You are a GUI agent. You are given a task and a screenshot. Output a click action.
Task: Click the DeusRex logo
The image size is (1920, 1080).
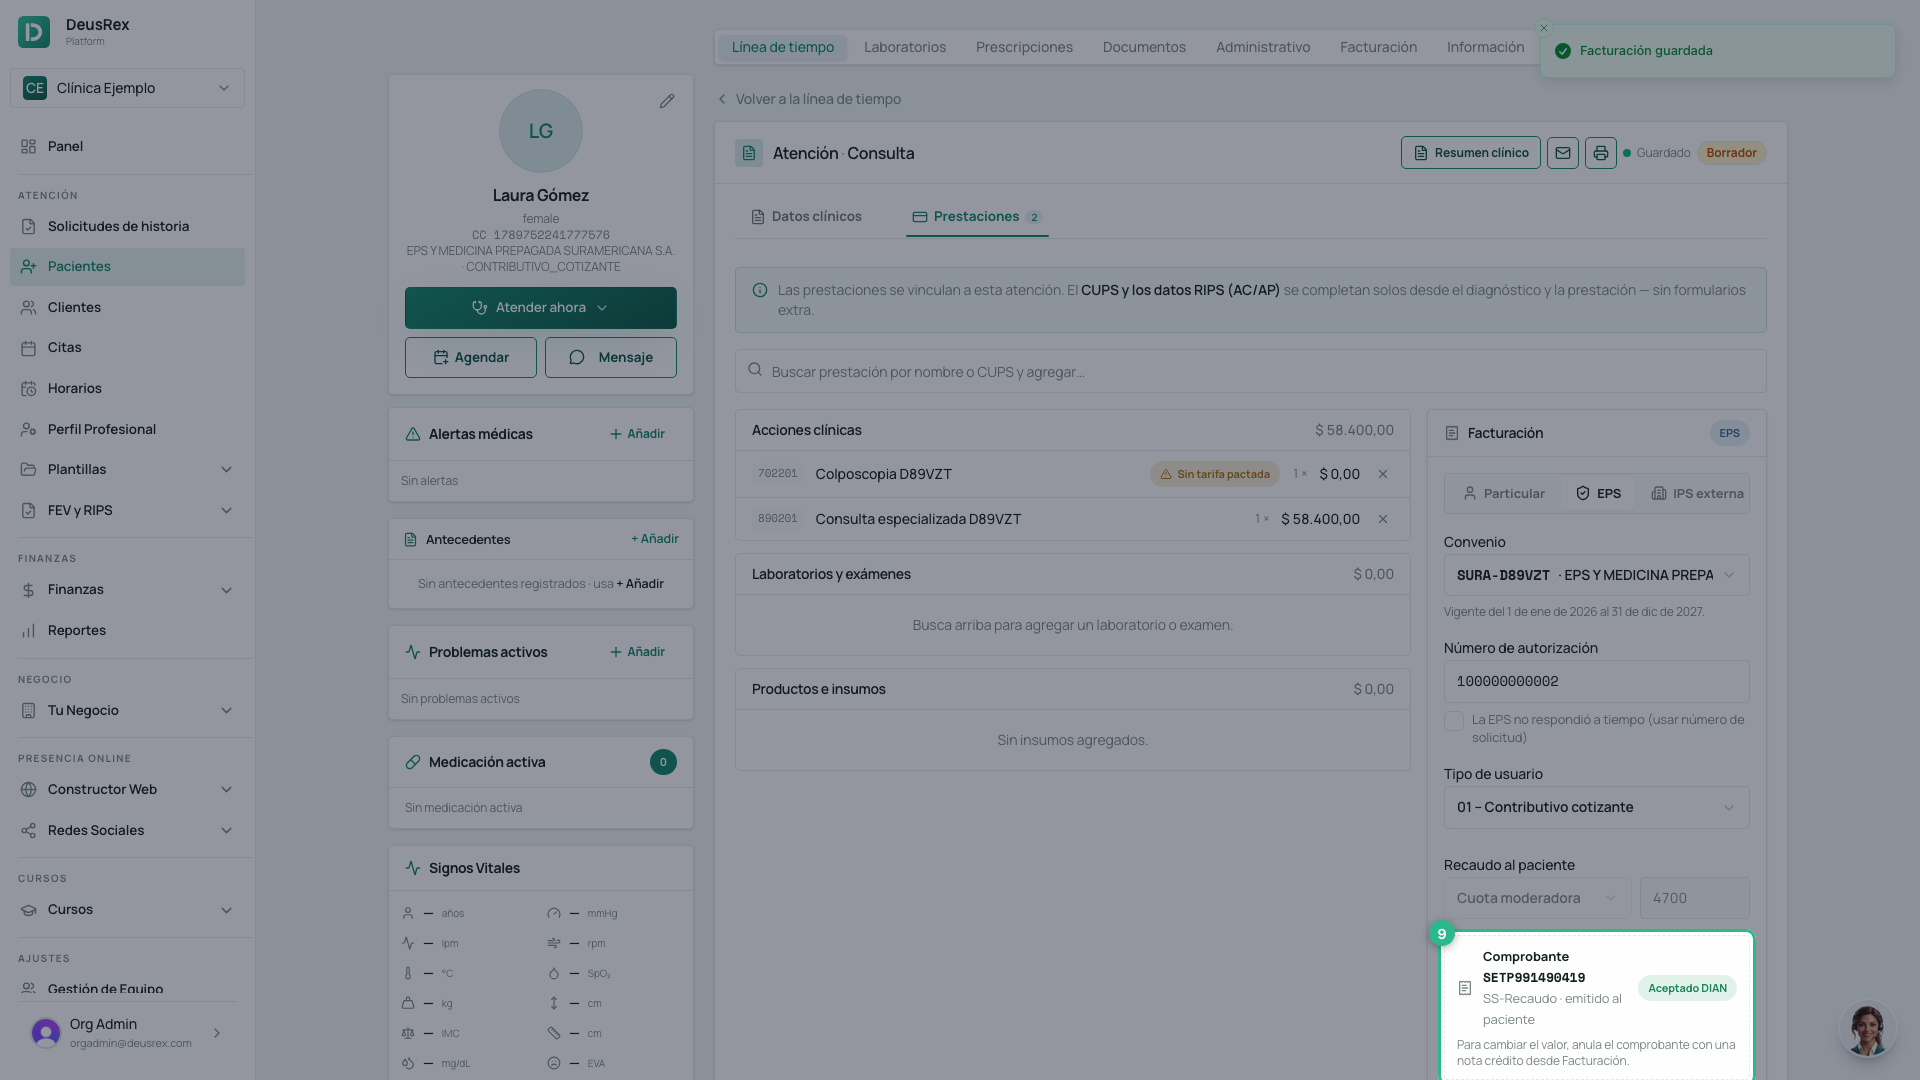34,32
